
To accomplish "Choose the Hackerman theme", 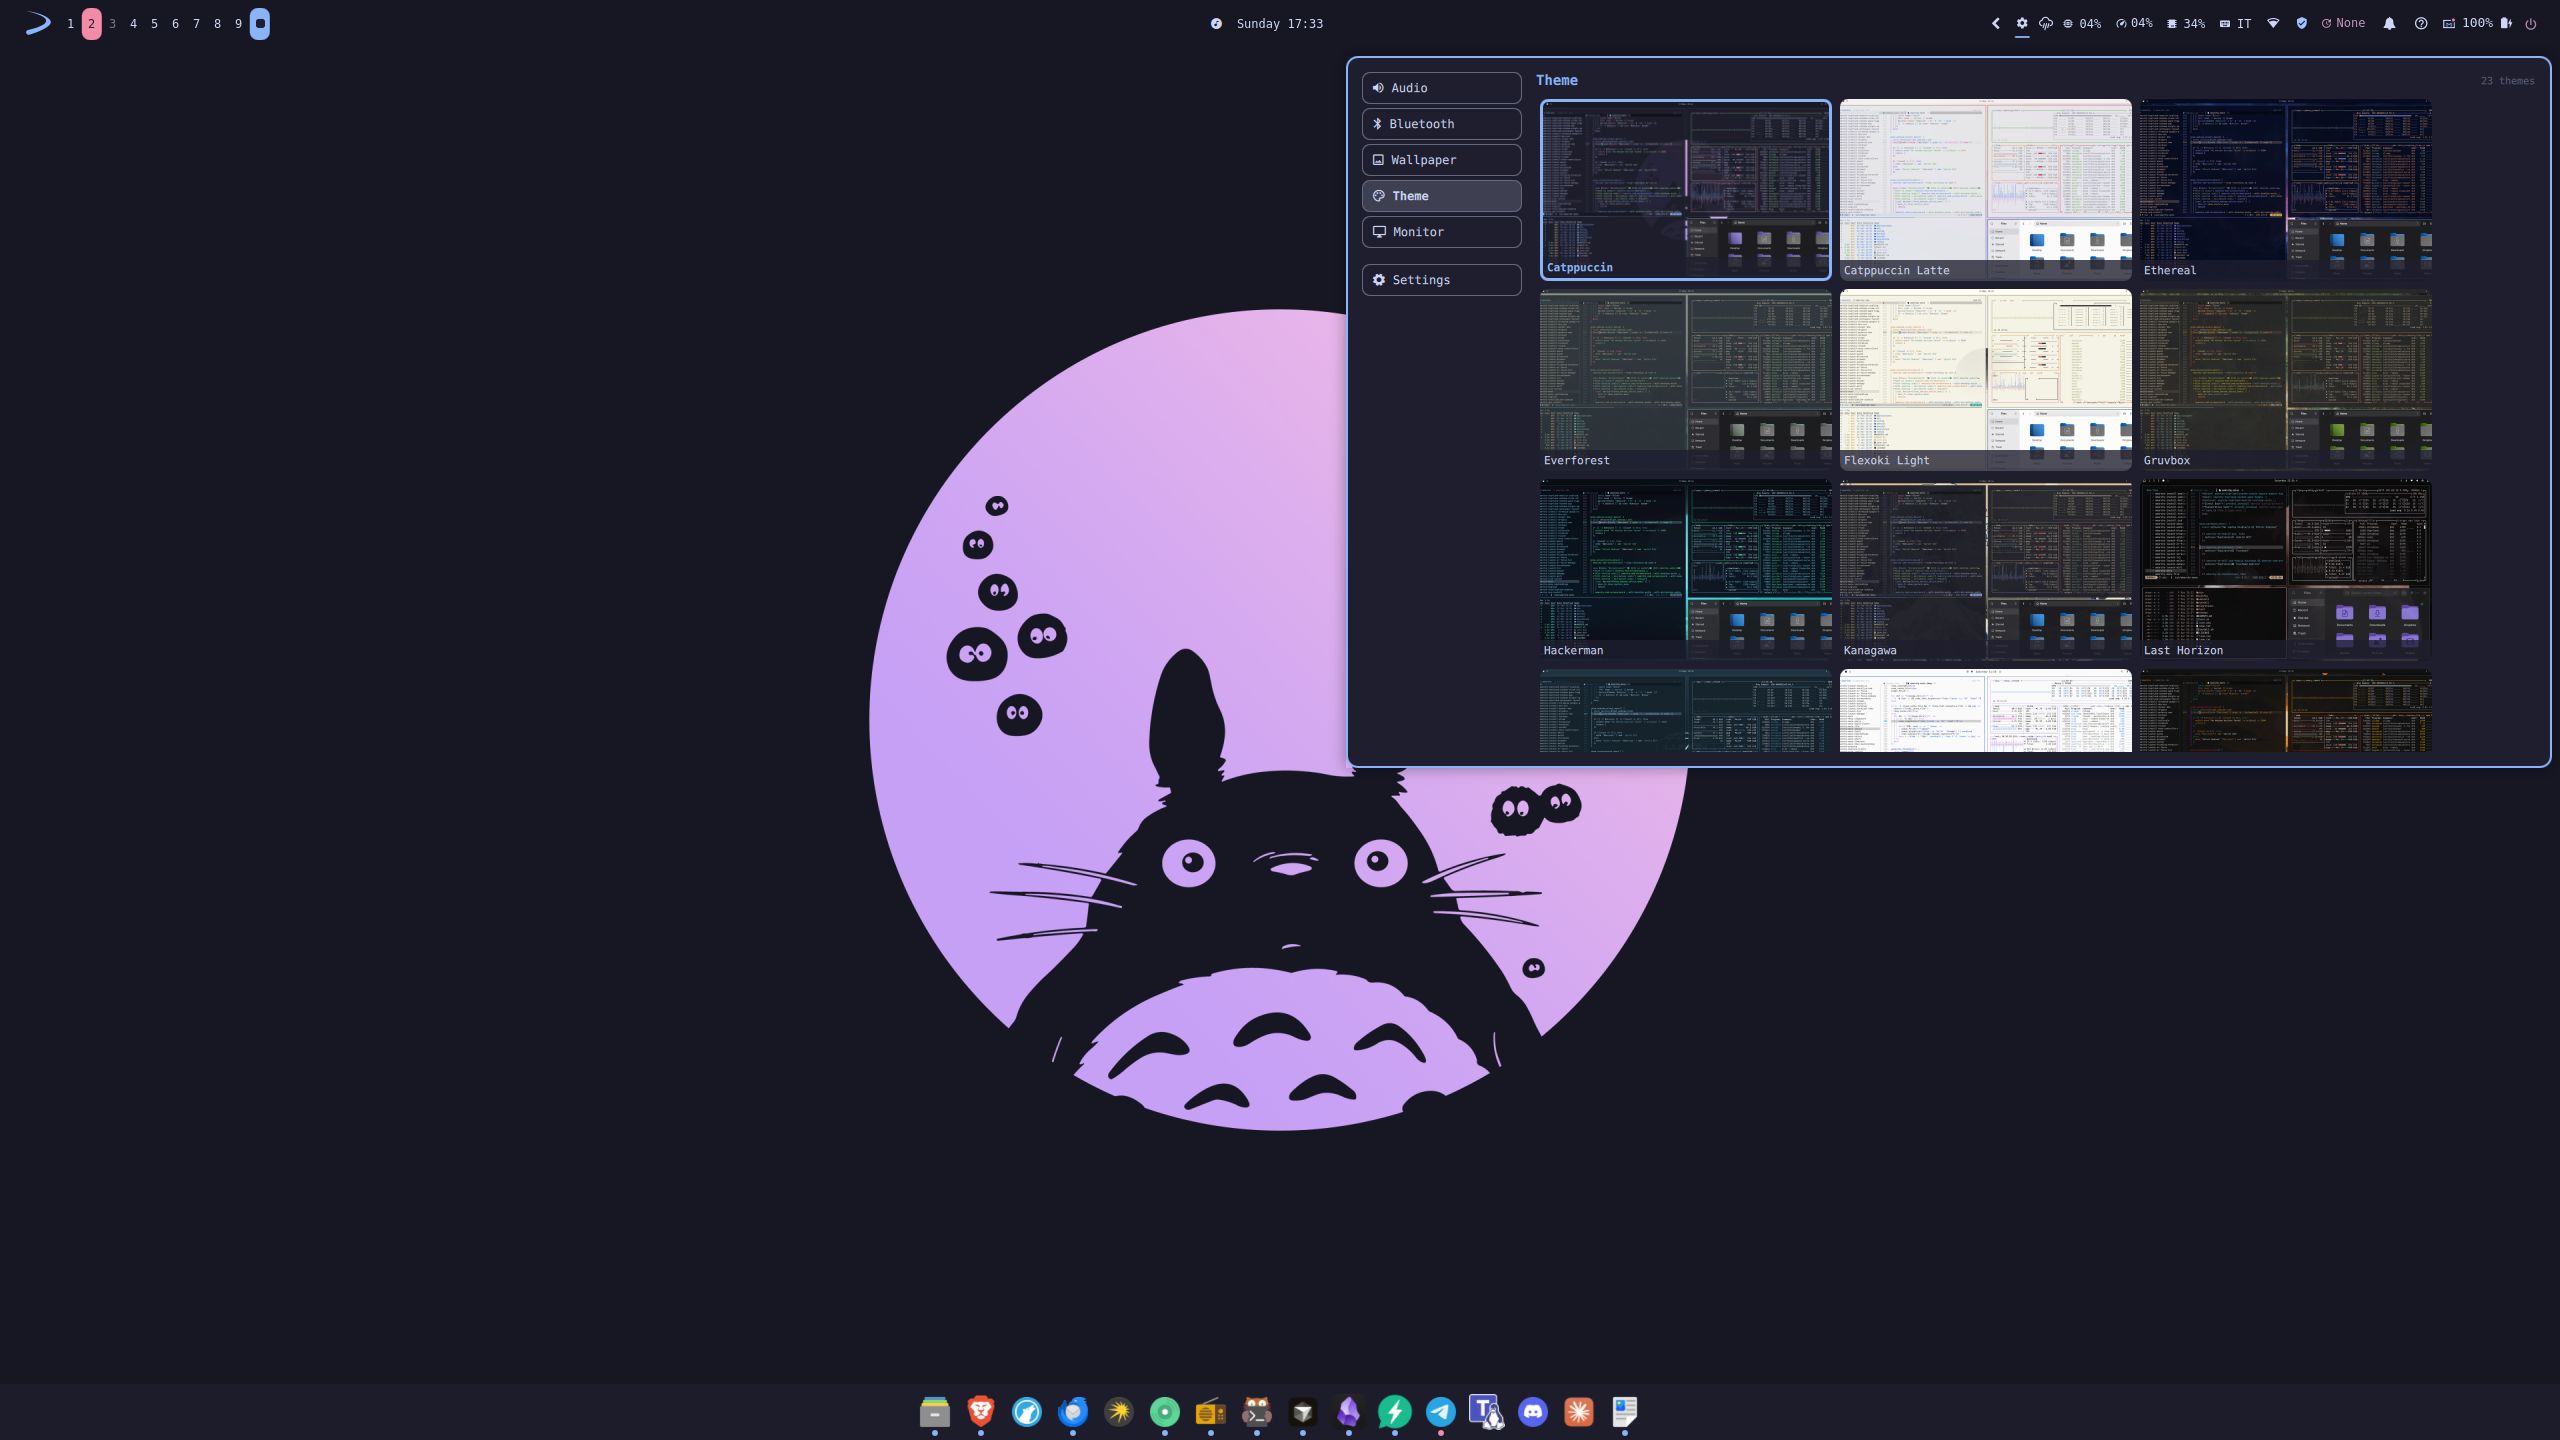I will point(1685,569).
